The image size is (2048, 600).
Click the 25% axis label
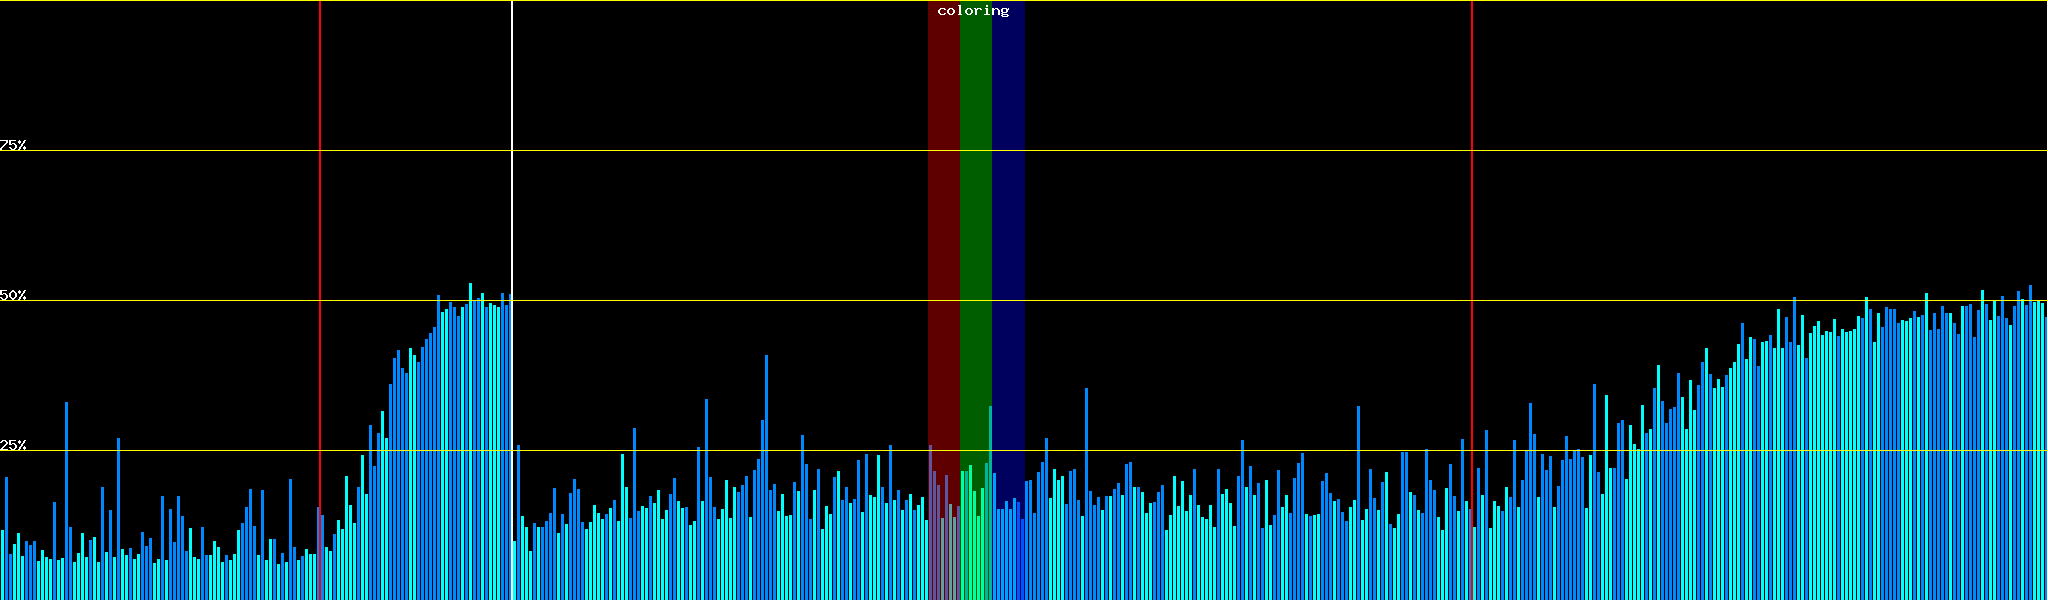(x=13, y=445)
